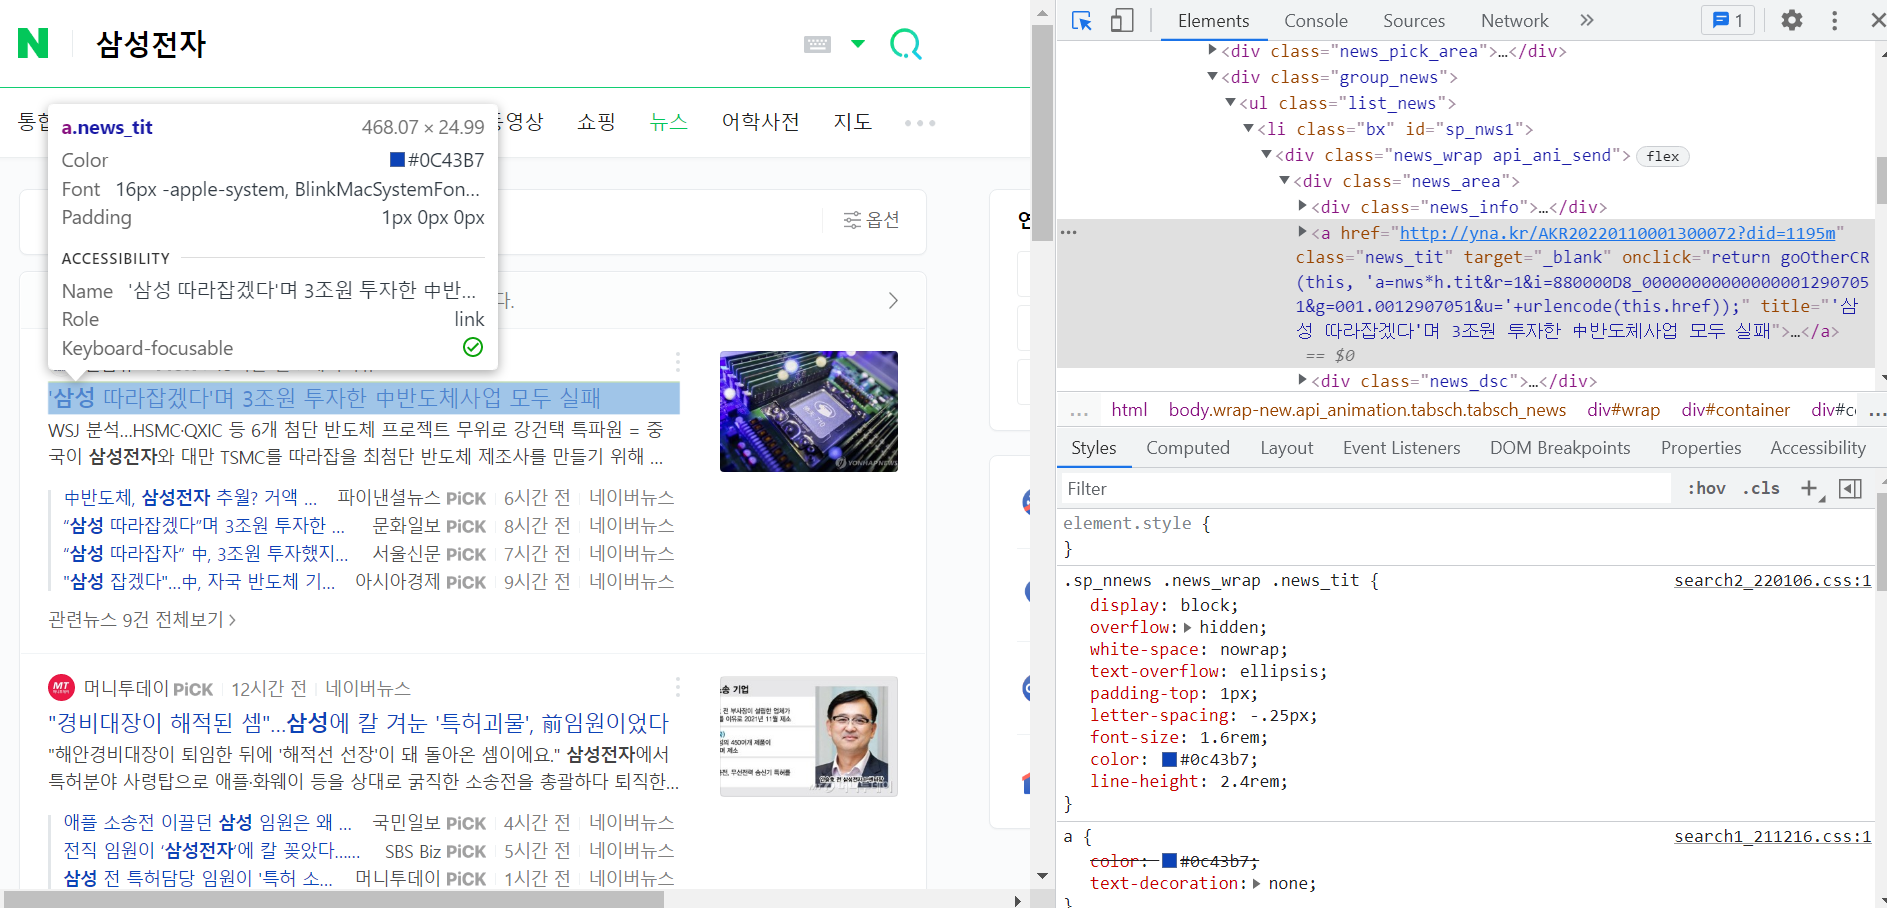Toggle :hov element state panel

(x=1707, y=489)
